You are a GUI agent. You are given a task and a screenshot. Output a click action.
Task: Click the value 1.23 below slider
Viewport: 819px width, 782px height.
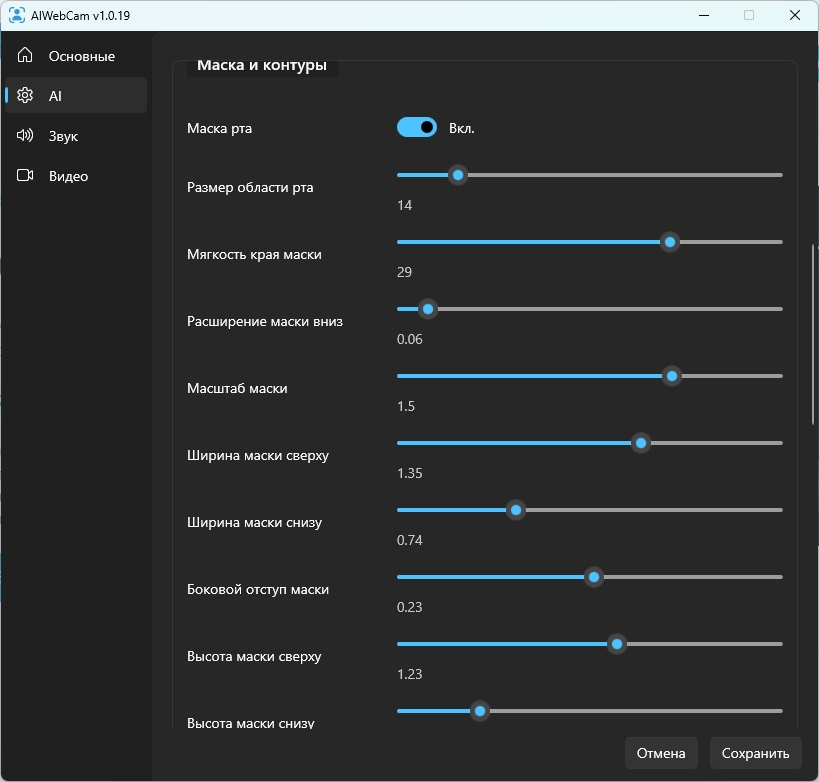(x=410, y=674)
